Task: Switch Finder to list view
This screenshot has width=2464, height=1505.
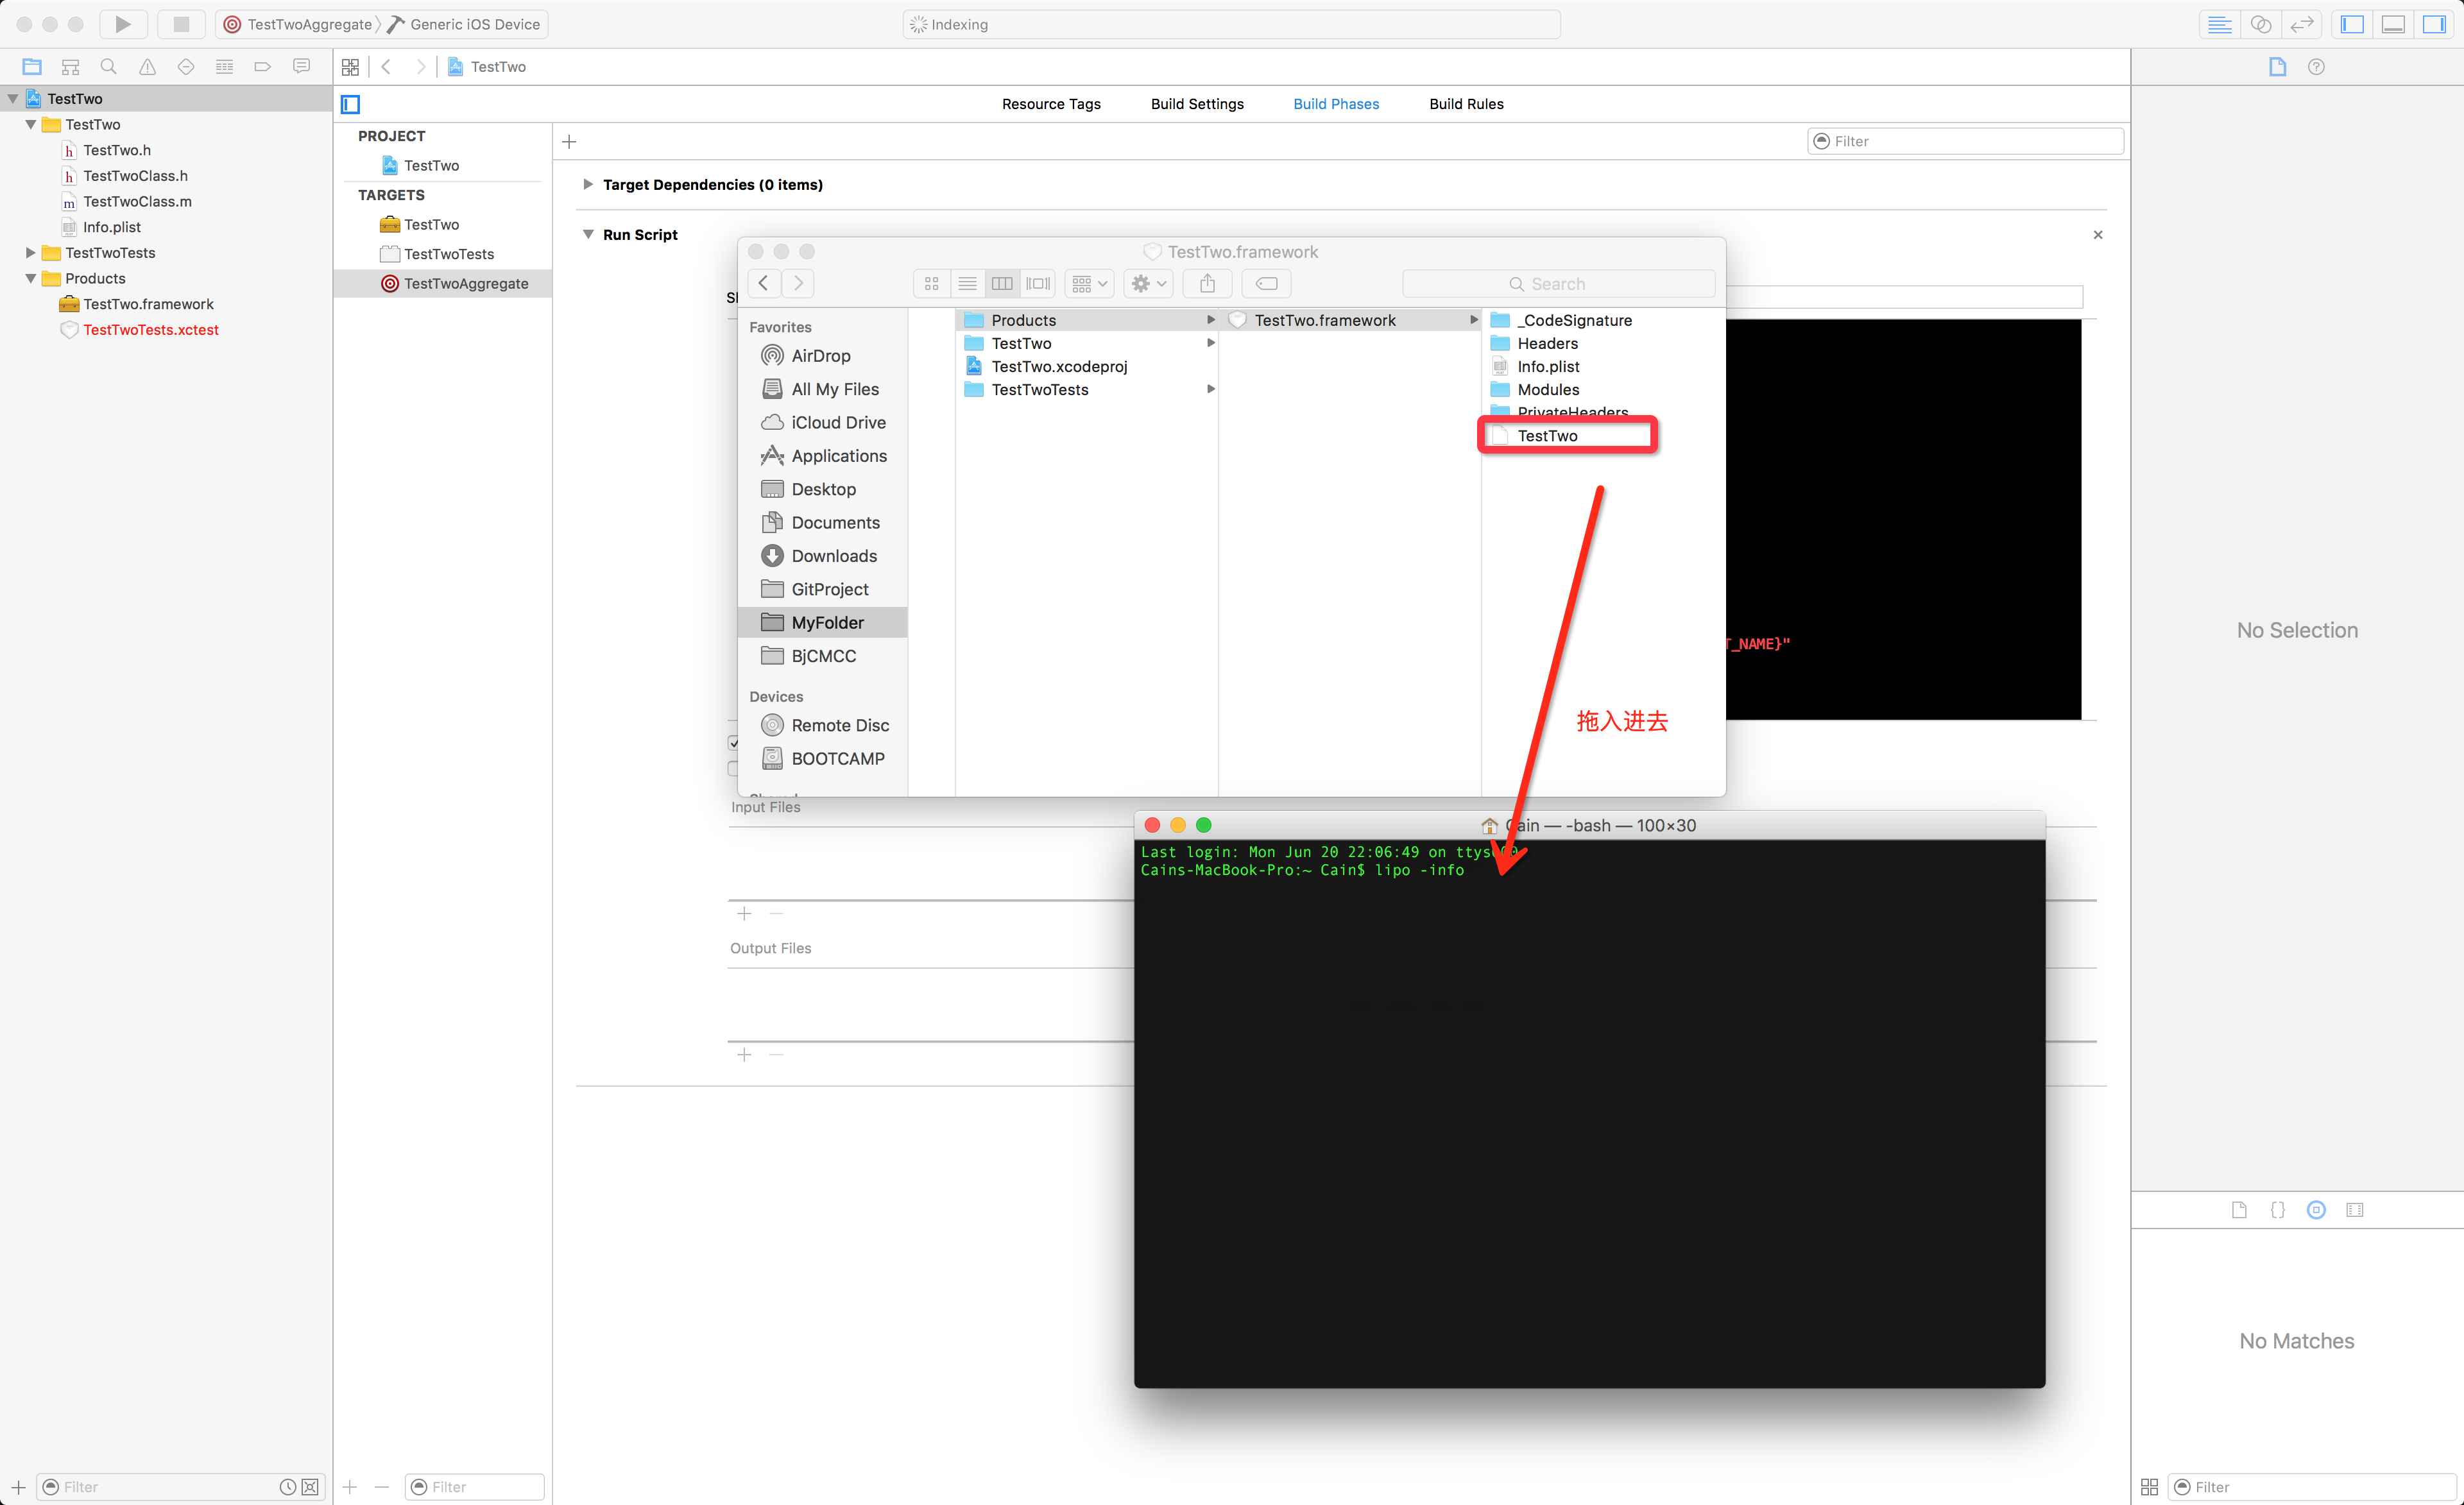Action: coord(967,284)
